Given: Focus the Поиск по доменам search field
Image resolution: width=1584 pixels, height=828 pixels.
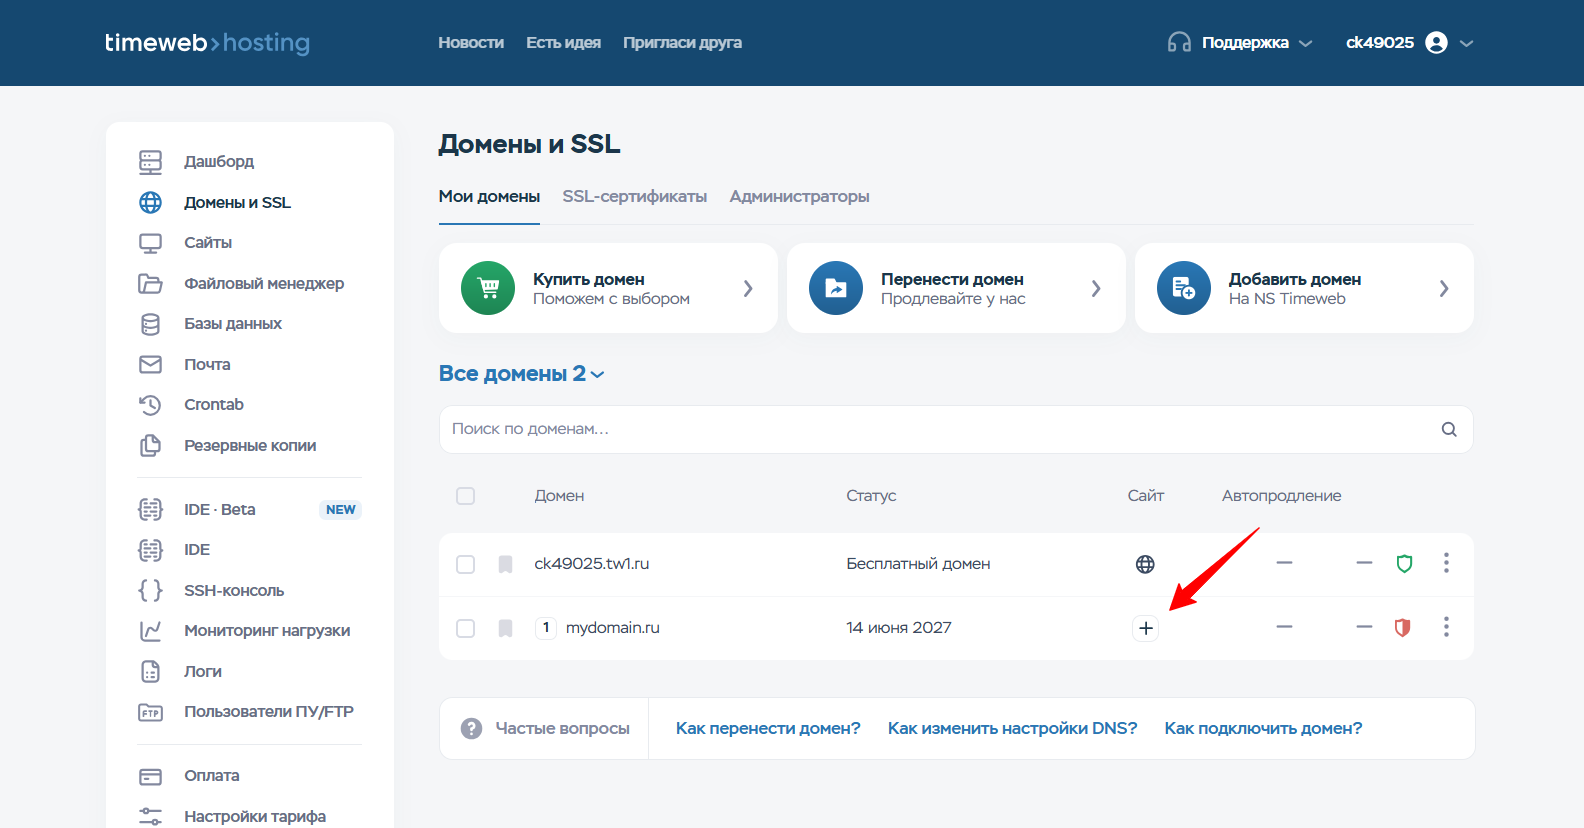Looking at the screenshot, I should click(x=940, y=429).
